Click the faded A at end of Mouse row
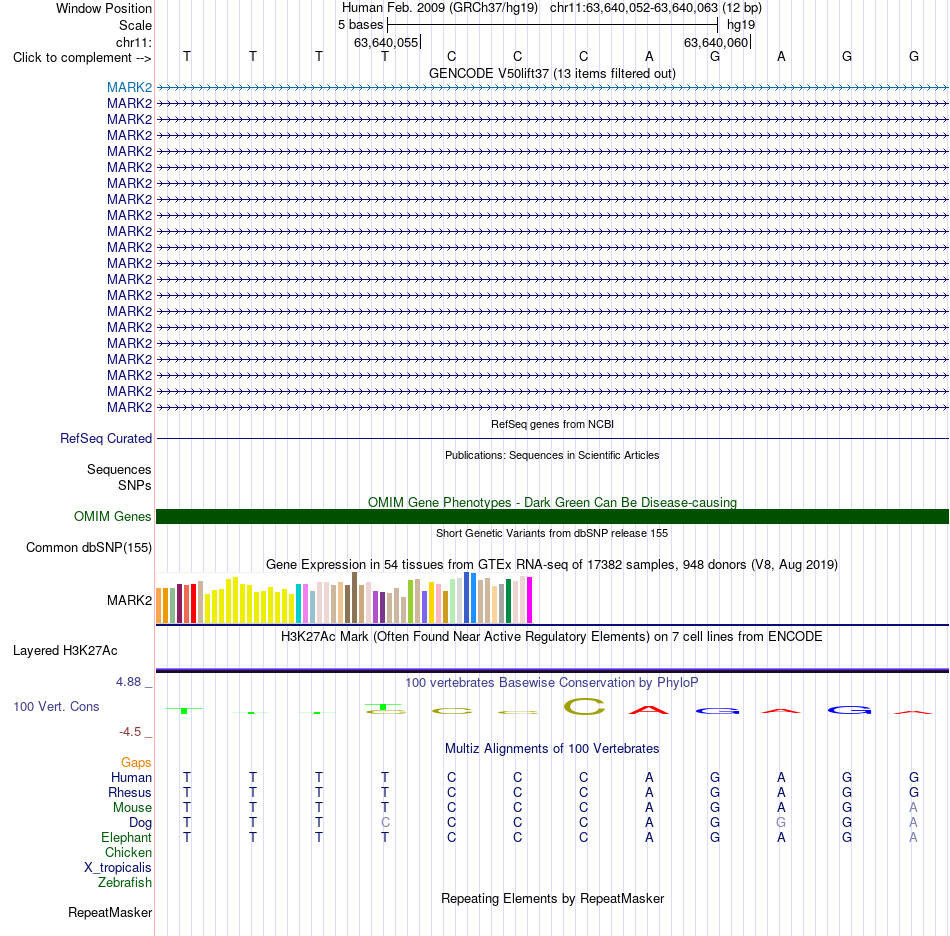The height and width of the screenshot is (936, 950). click(x=913, y=808)
